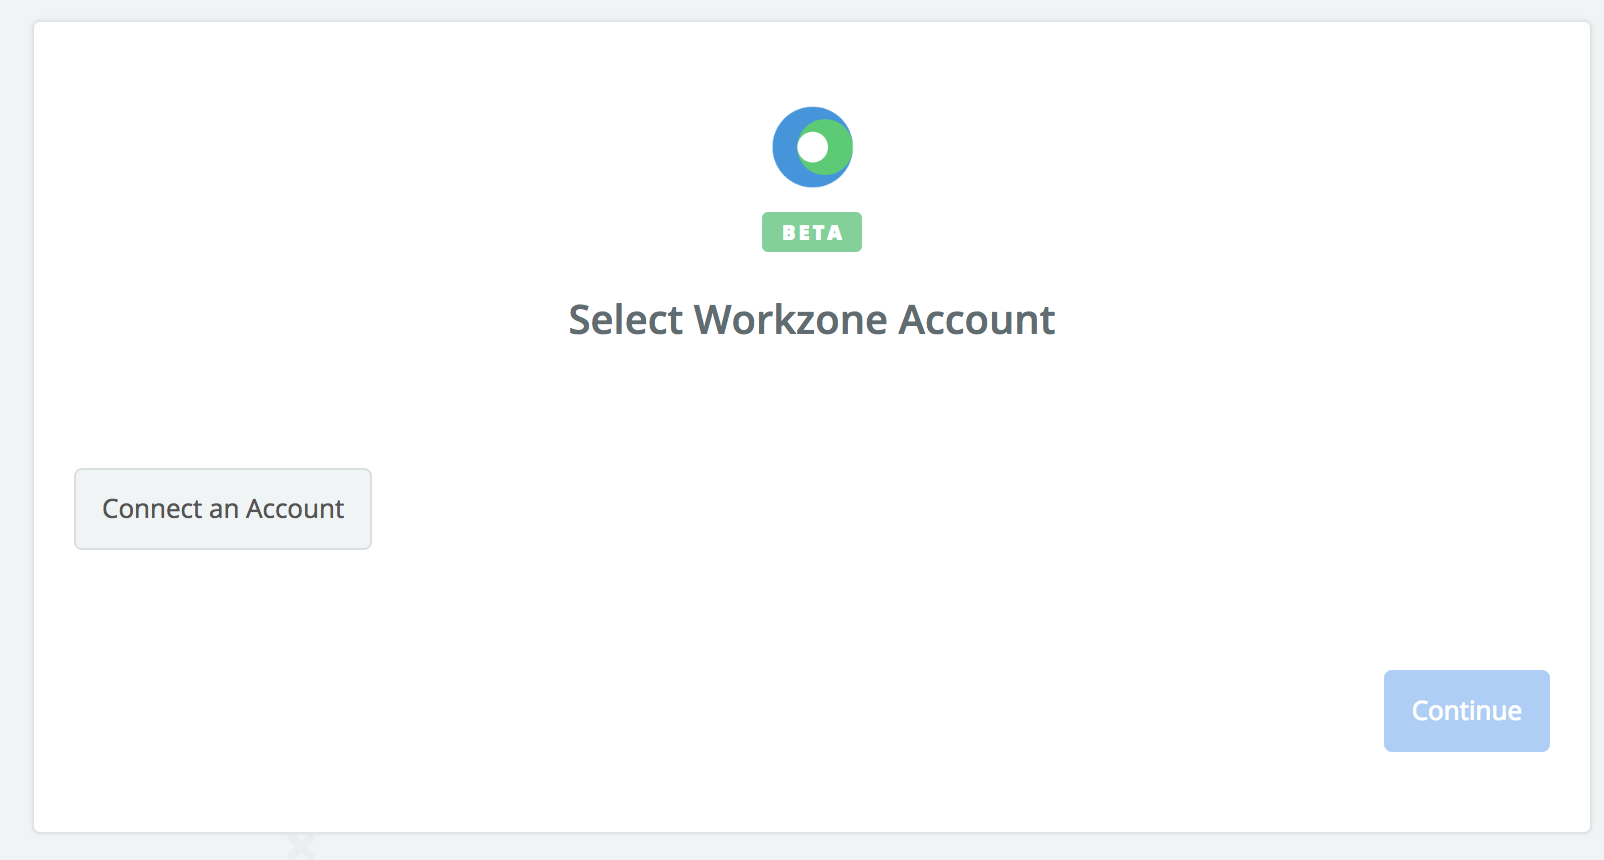Click the blue Continue button
Screen dimensions: 1604x860
1467,711
